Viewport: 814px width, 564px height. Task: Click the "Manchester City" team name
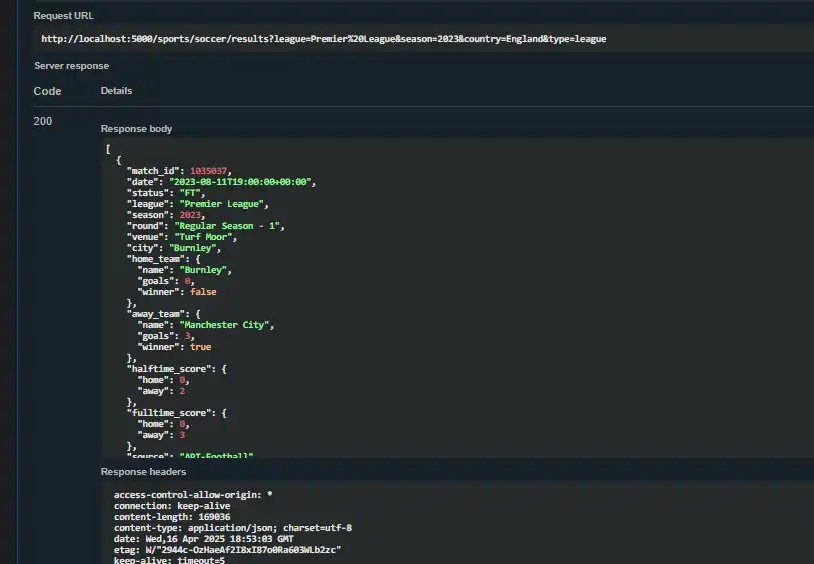226,325
